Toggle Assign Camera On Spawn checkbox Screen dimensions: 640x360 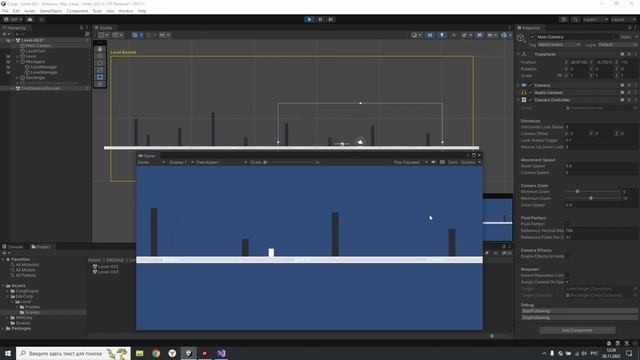click(x=567, y=282)
